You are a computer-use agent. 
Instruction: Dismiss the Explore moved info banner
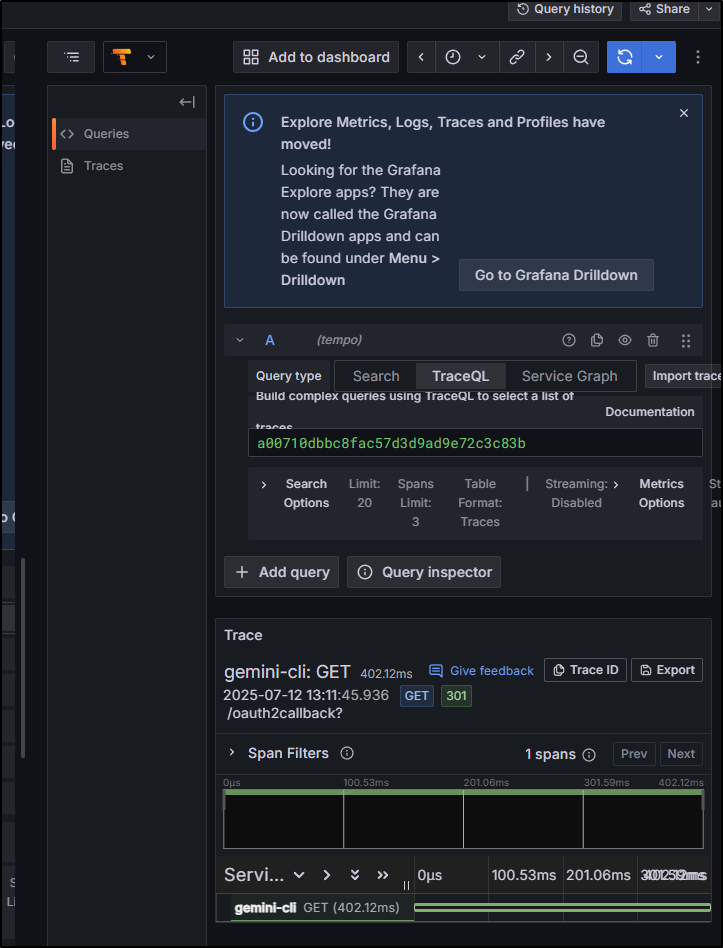(x=684, y=113)
